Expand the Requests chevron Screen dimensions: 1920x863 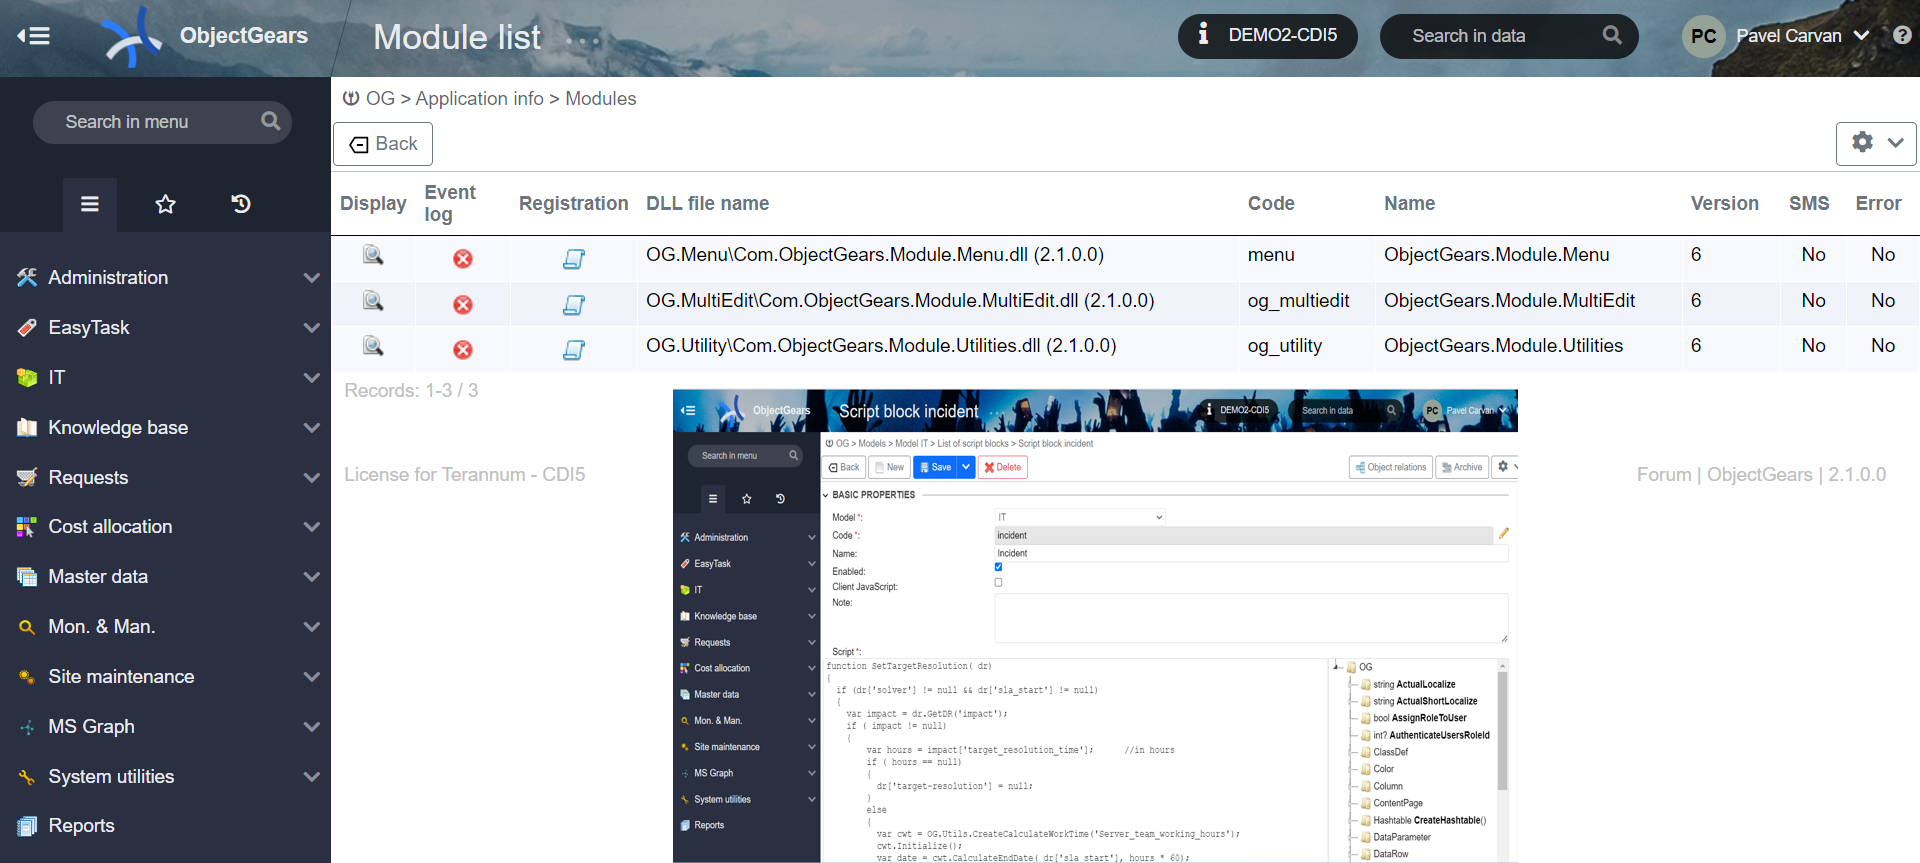(x=312, y=478)
